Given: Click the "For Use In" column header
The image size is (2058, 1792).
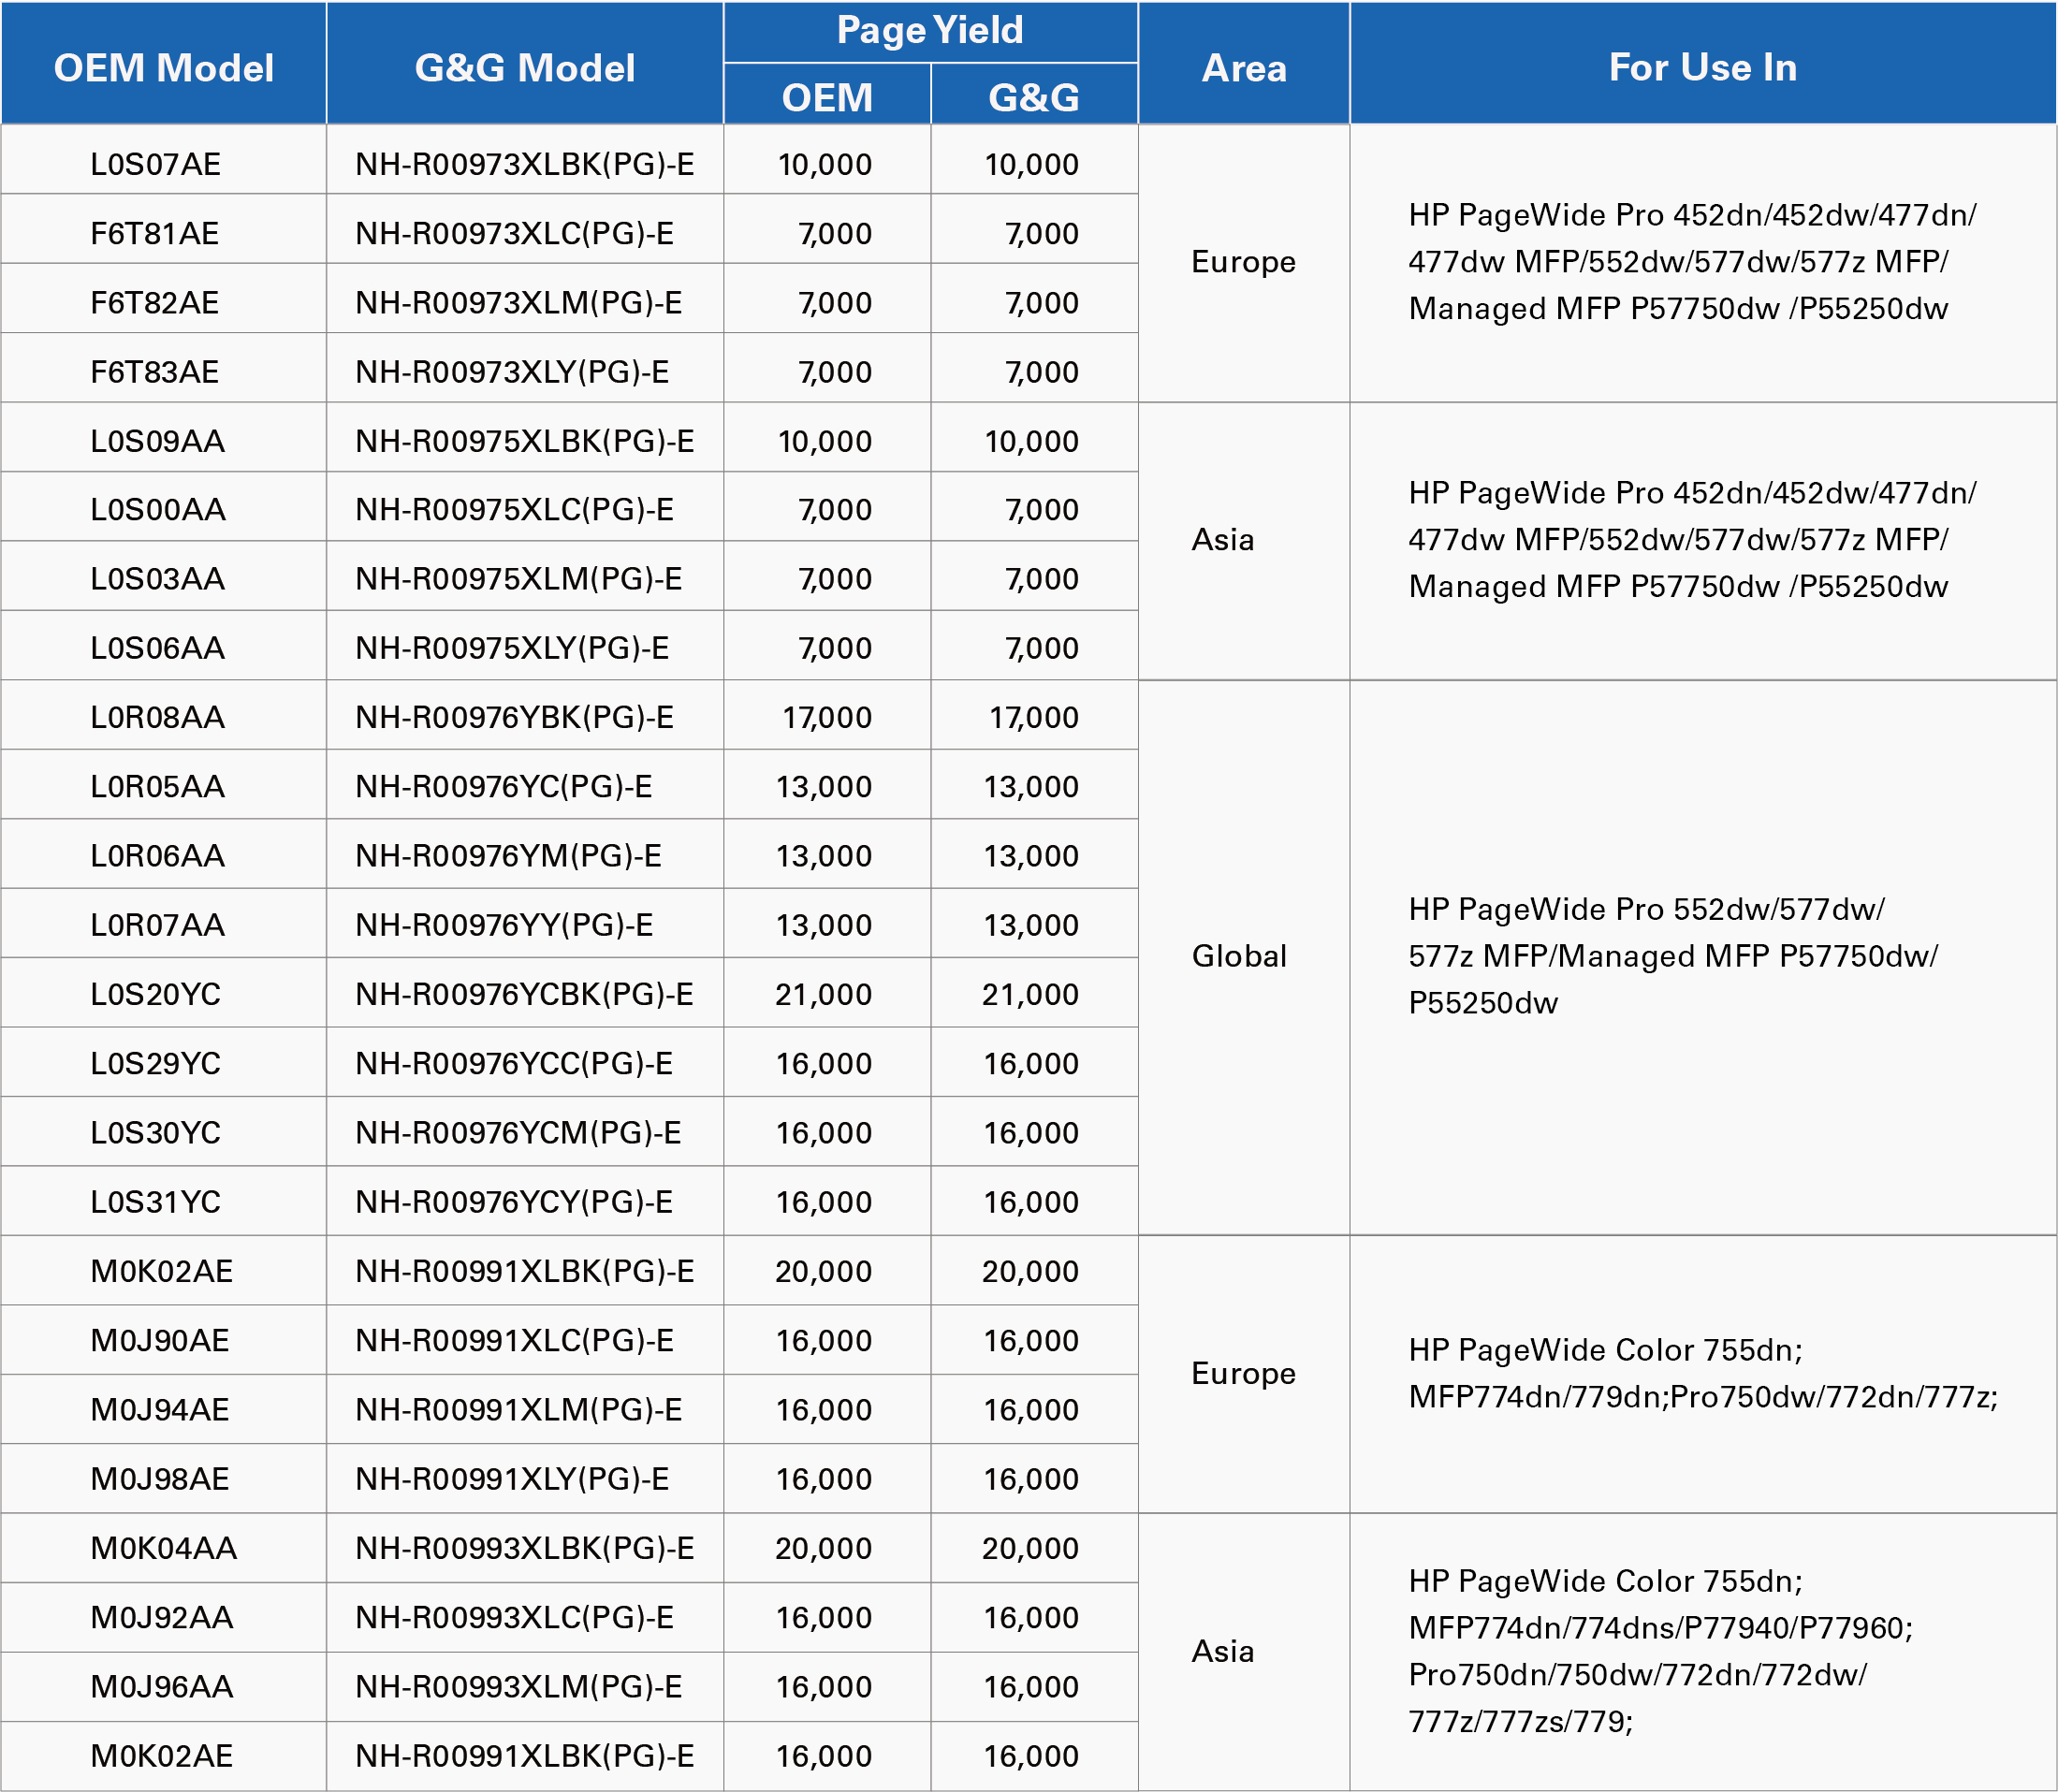Looking at the screenshot, I should pos(1703,63).
